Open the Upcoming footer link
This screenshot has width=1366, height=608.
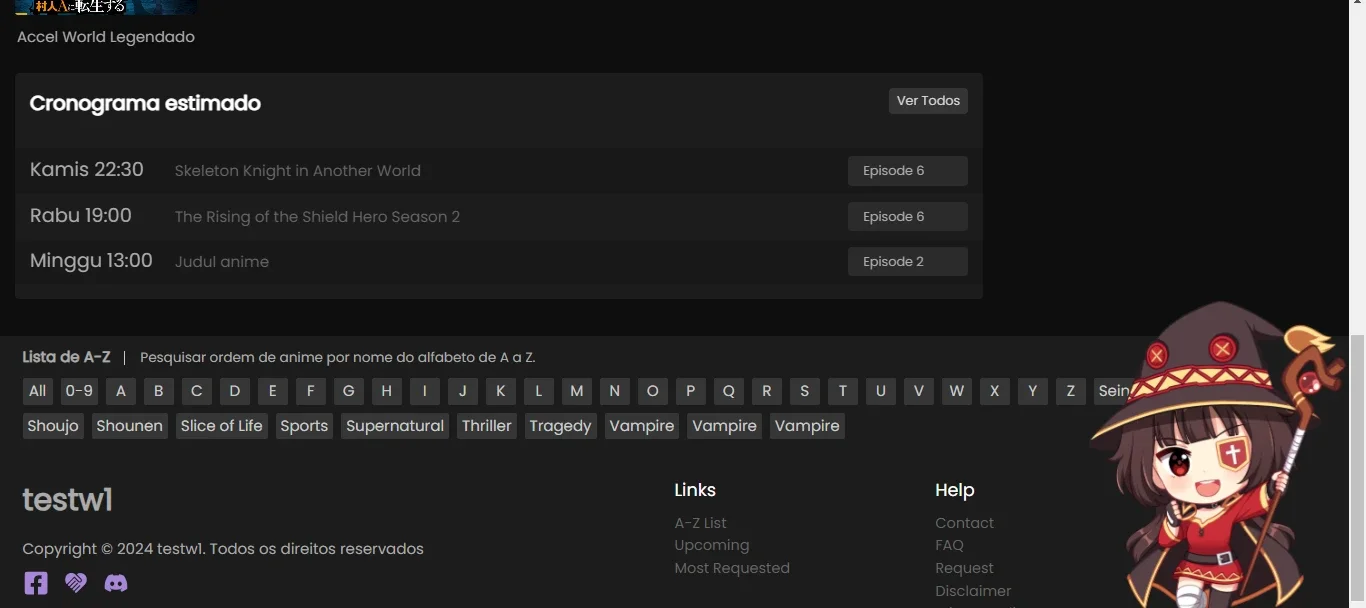[712, 545]
